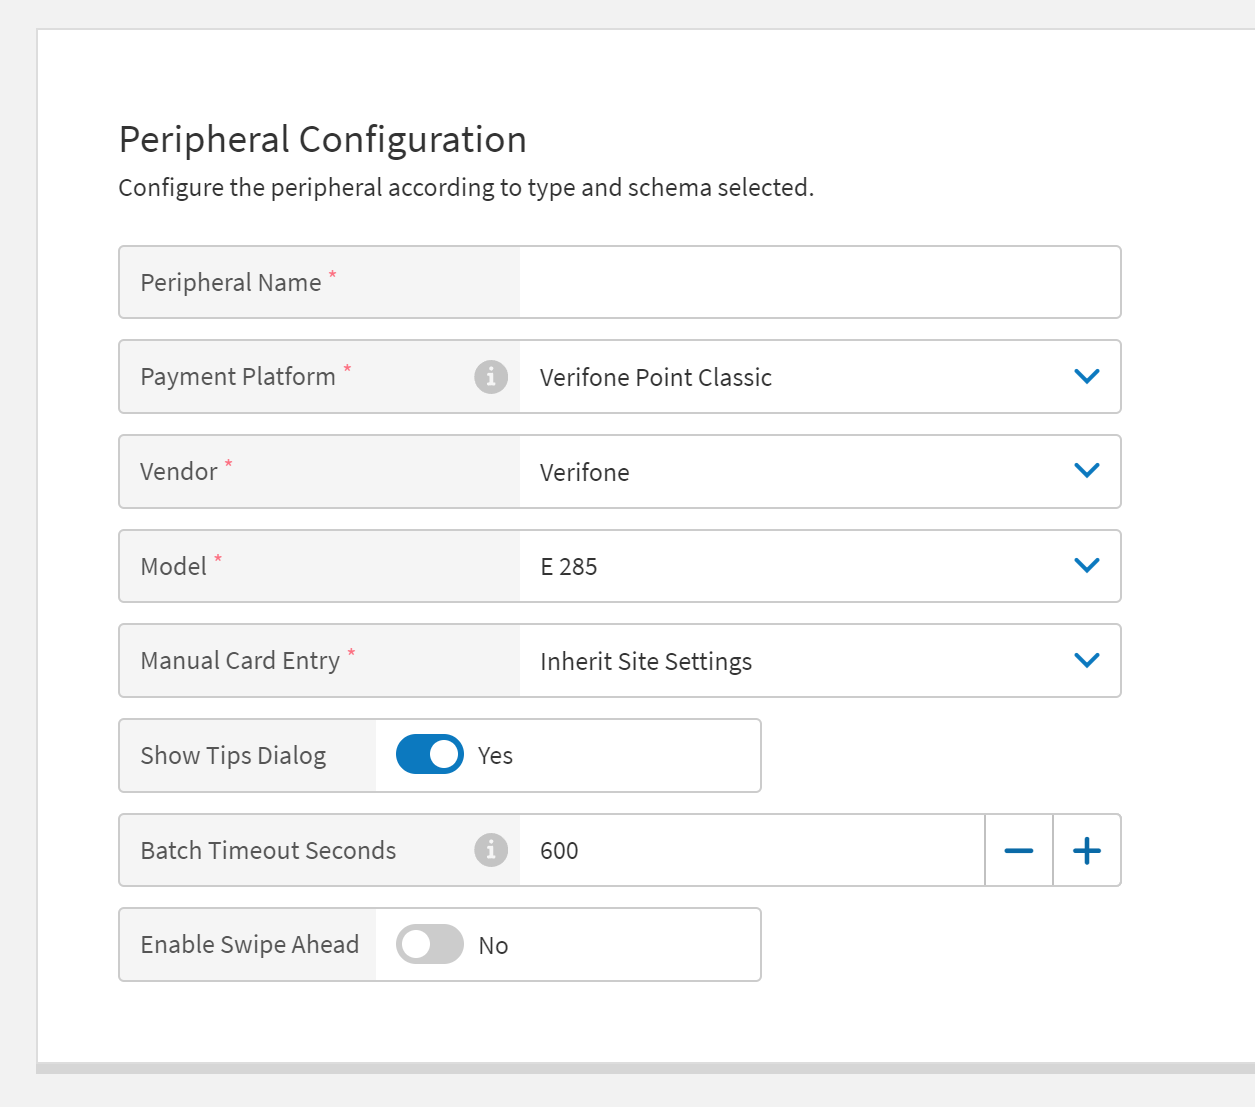Screen dimensions: 1255x1107
Task: Expand the Vendor selection list
Action: [820, 471]
